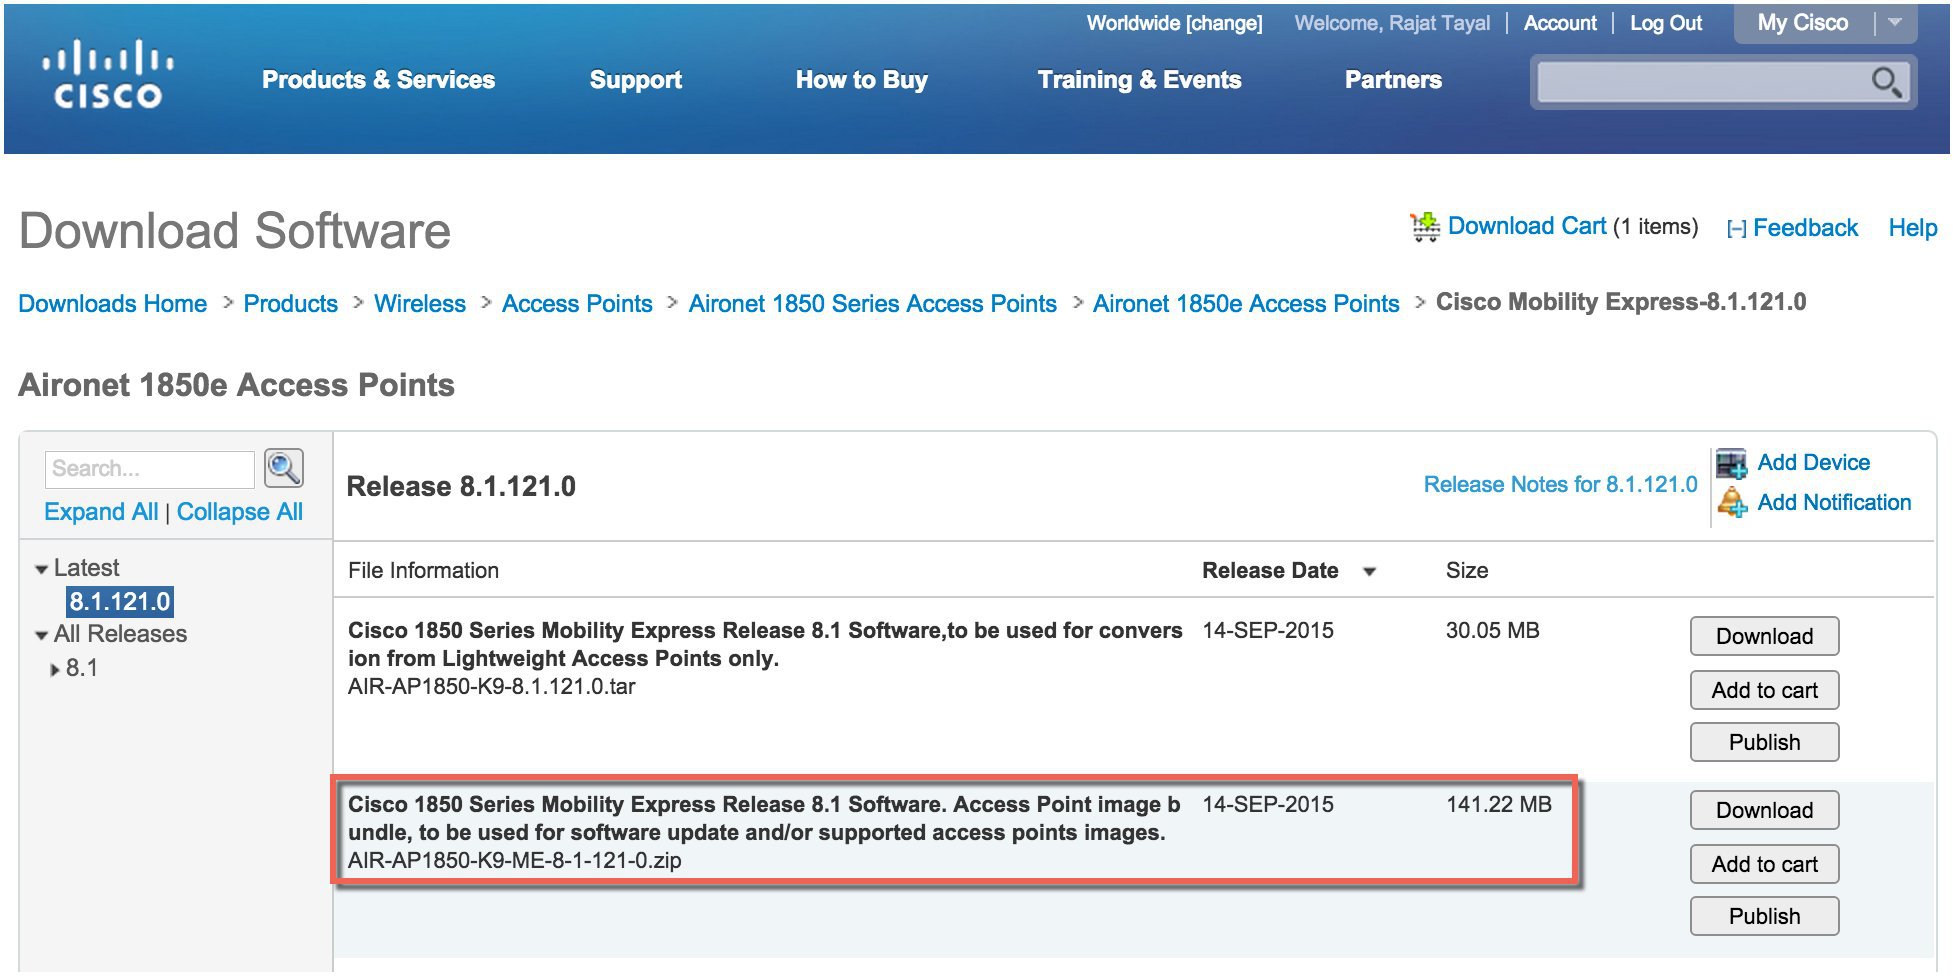Open Aironet 1850 Series Access Points breadcrumb
Viewport: 1954px width, 976px height.
coord(873,304)
